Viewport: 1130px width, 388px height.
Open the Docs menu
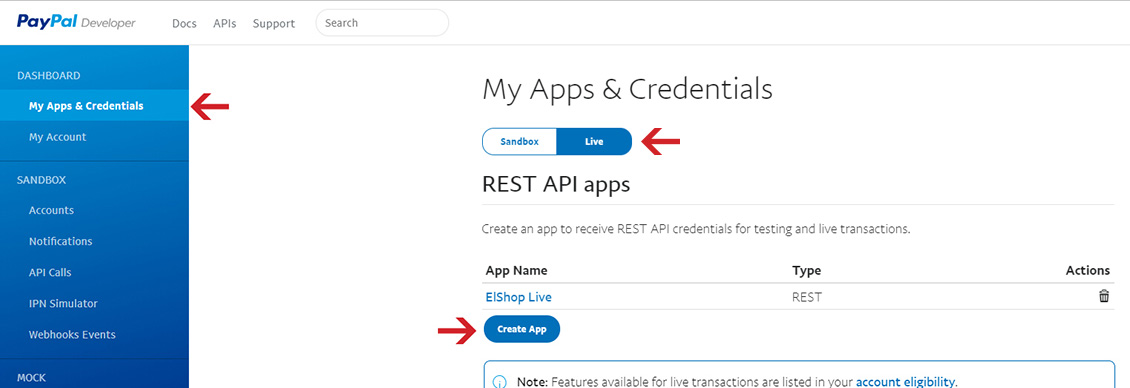point(184,23)
